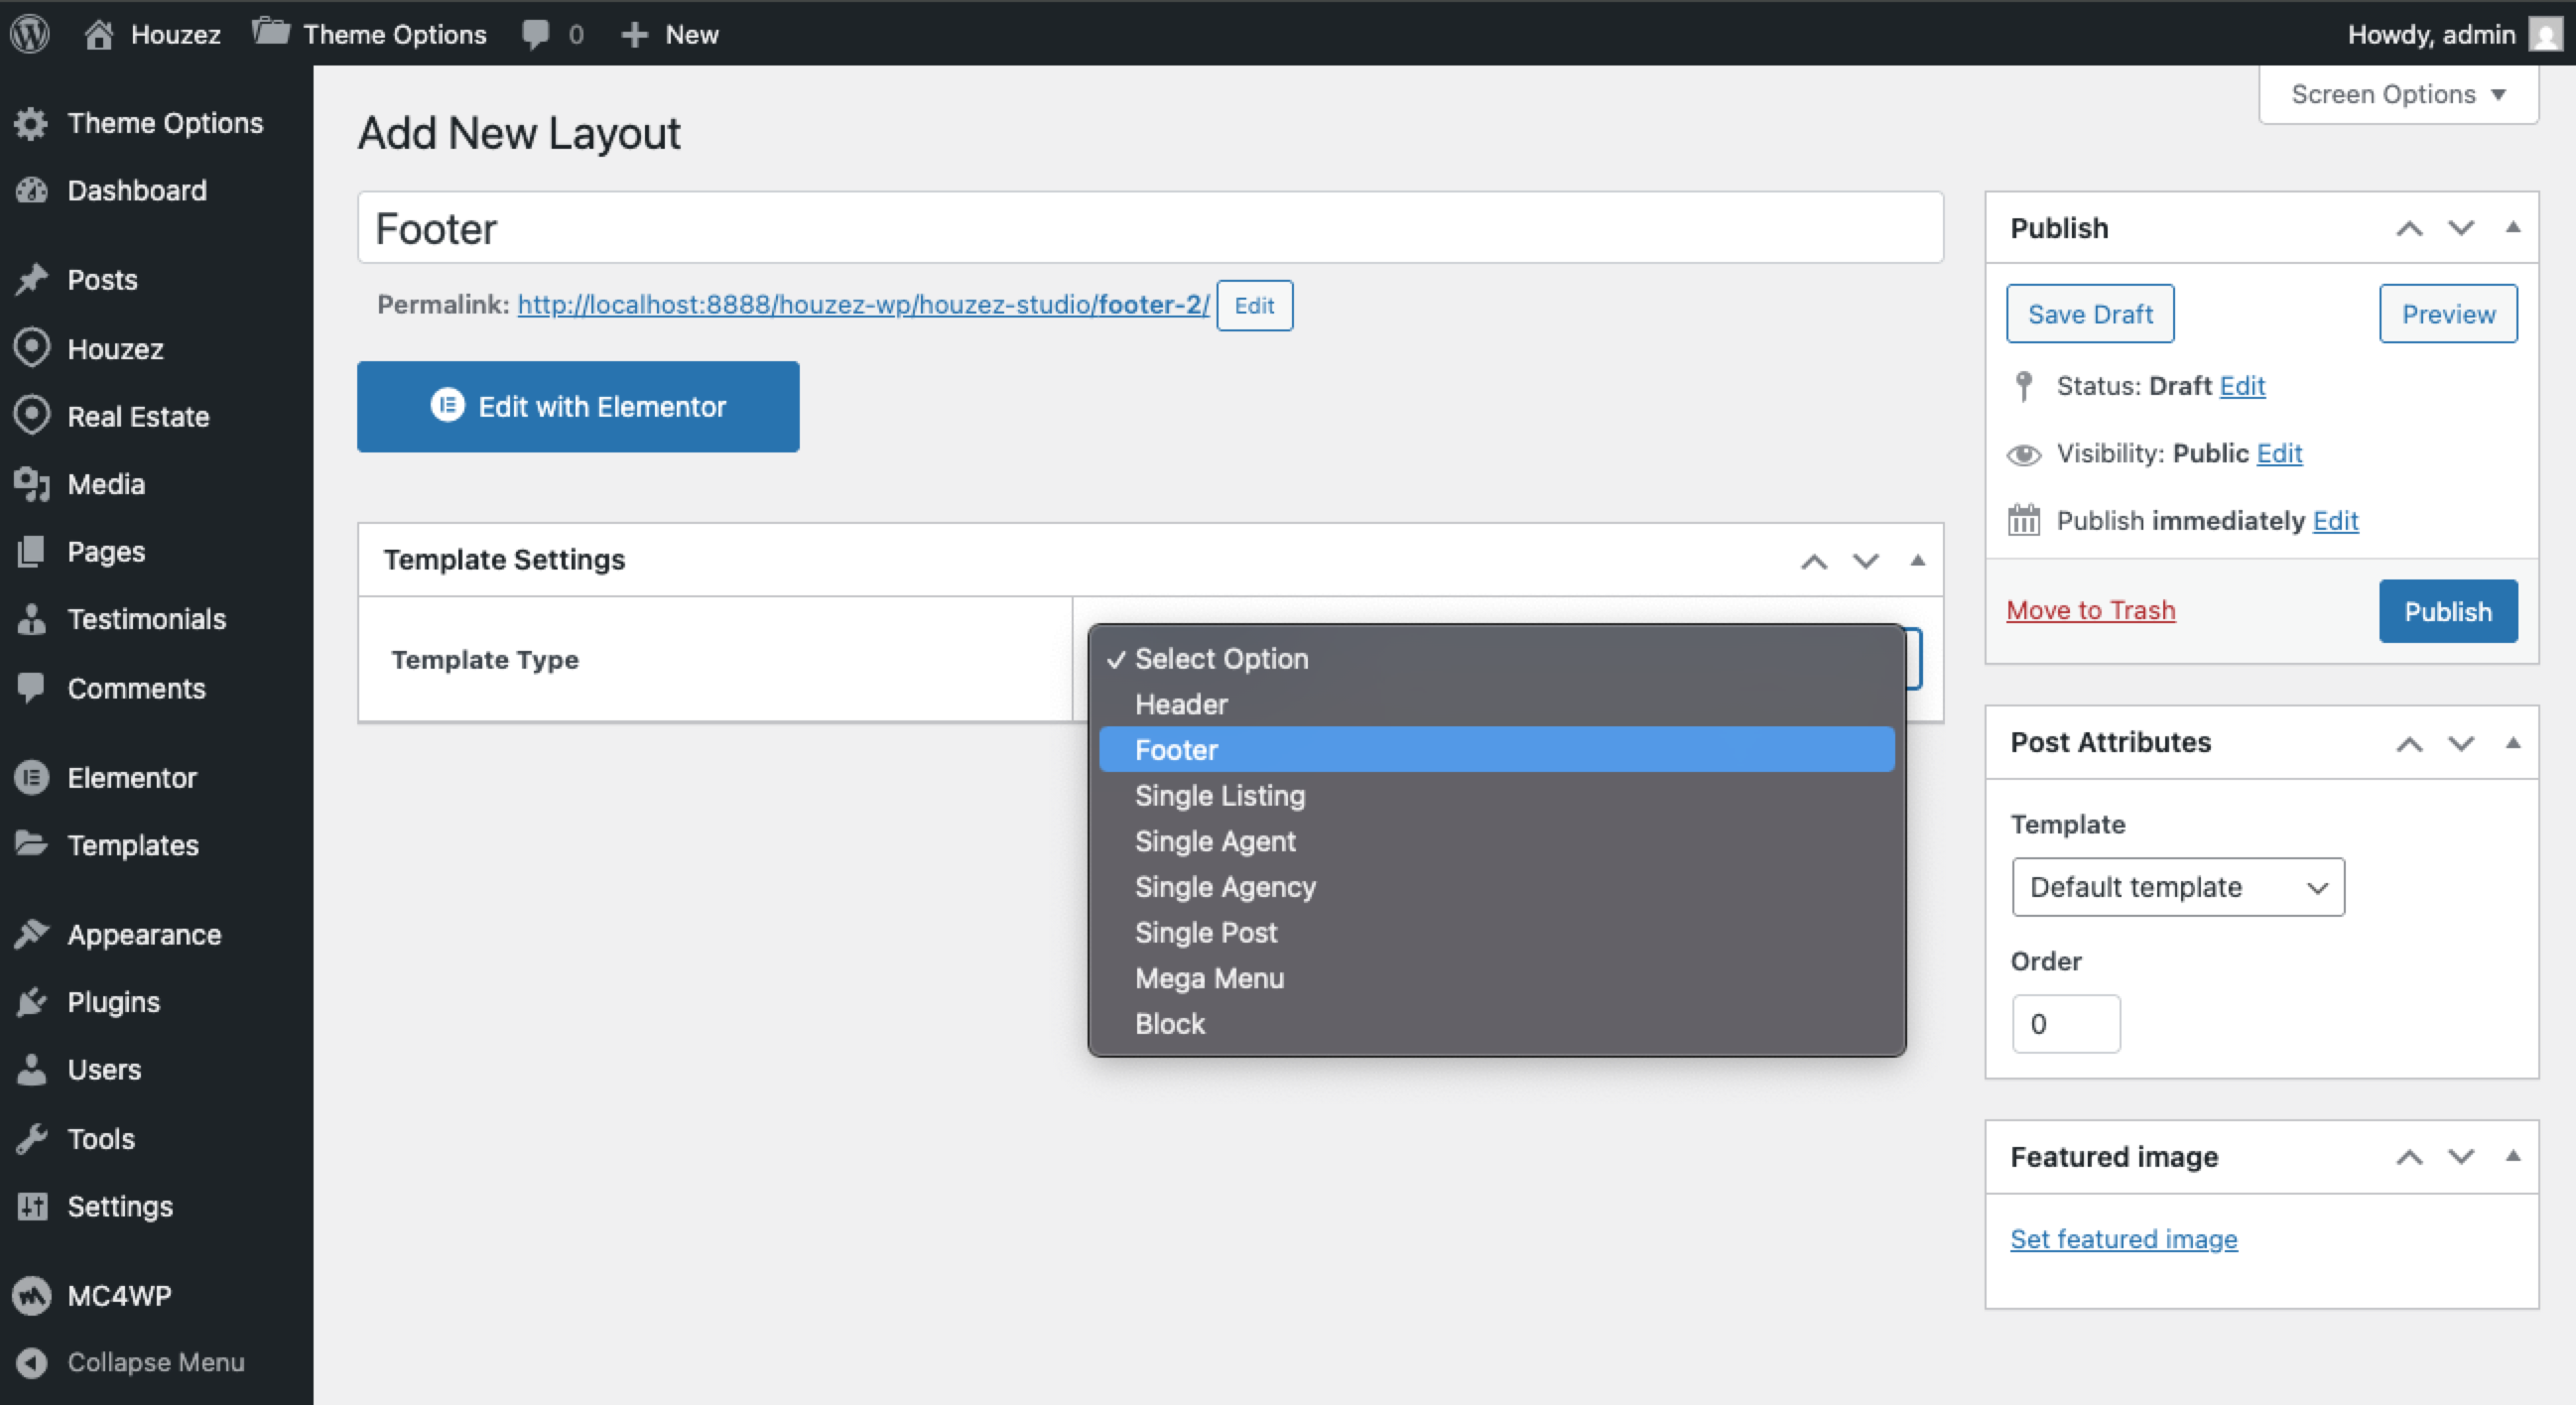Screen dimensions: 2576x1405
Task: Click the Order number input field
Action: pos(2066,1023)
